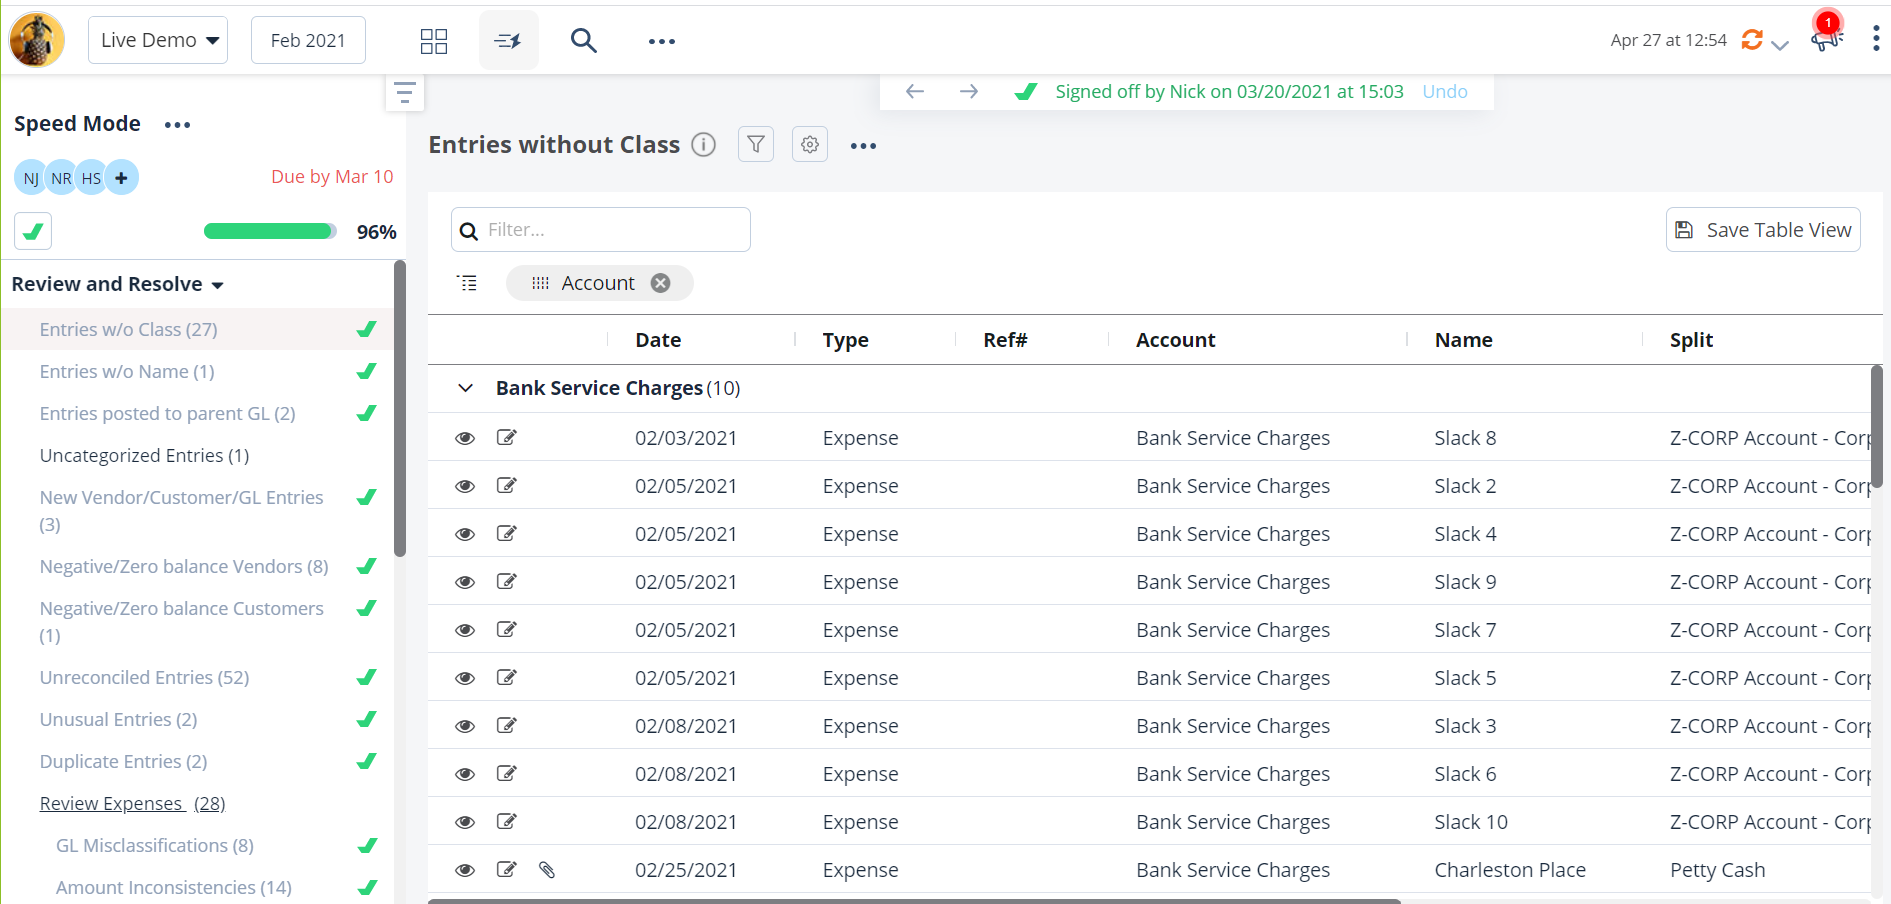1891x904 pixels.
Task: Open table settings gear icon
Action: [809, 144]
